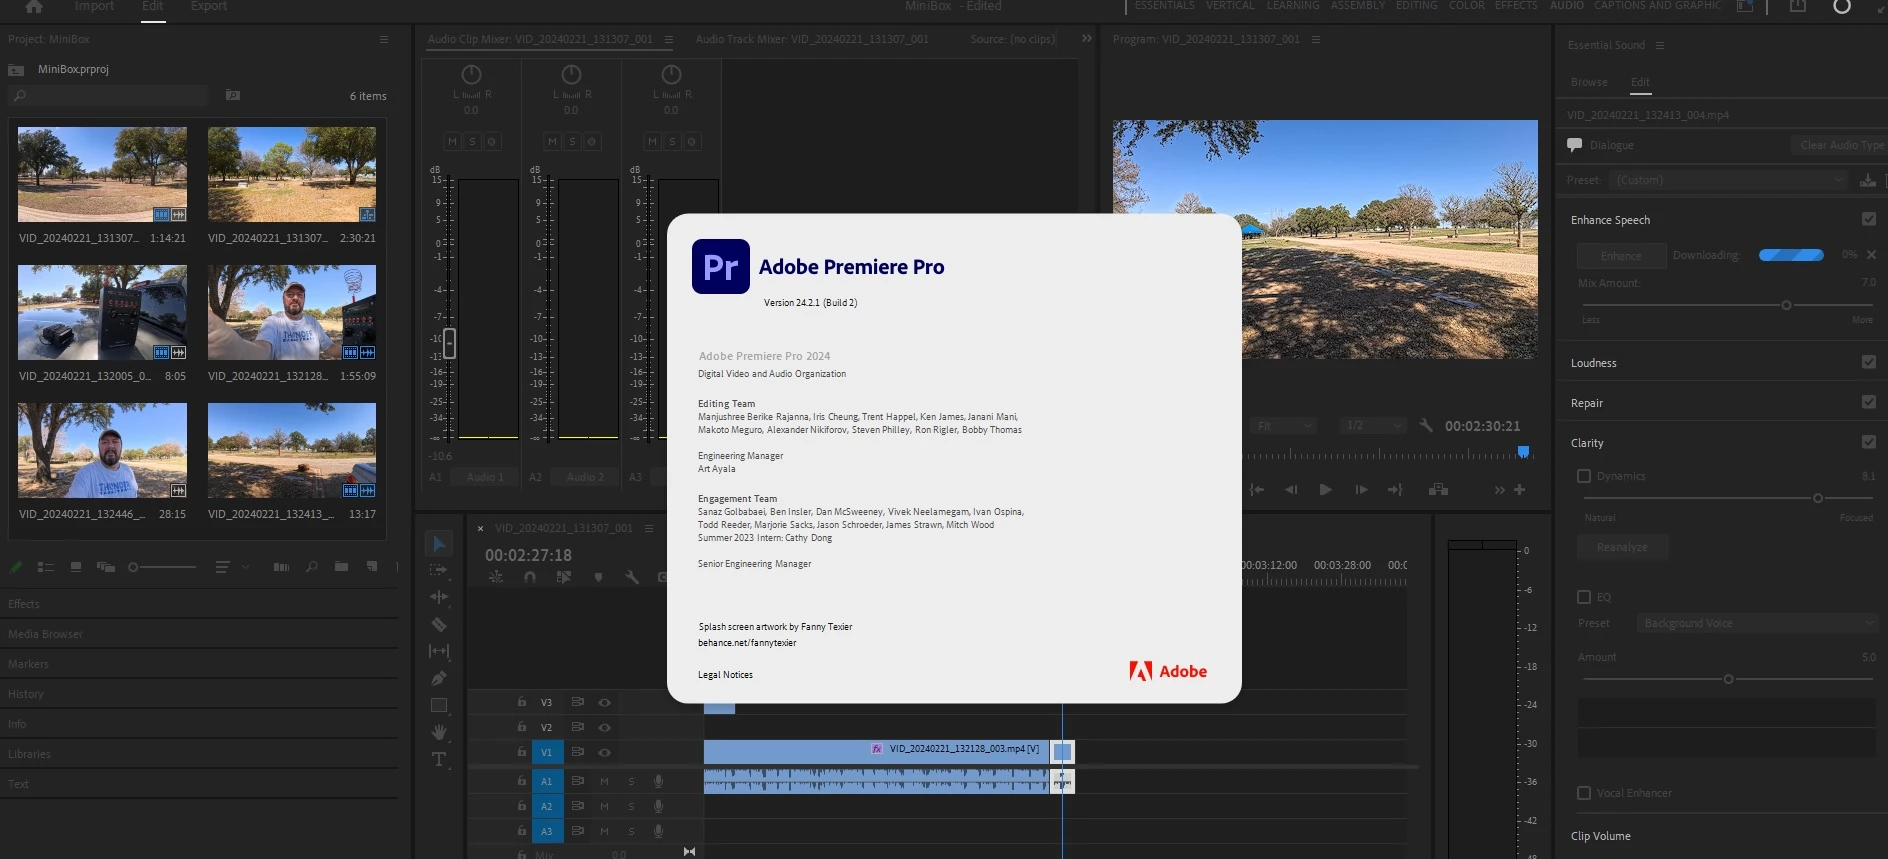Select the Type tool
Image resolution: width=1888 pixels, height=859 pixels.
438,759
